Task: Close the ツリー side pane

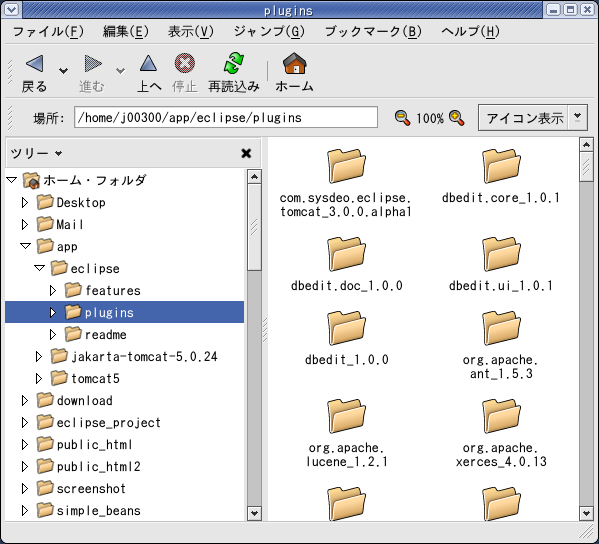Action: pos(246,153)
